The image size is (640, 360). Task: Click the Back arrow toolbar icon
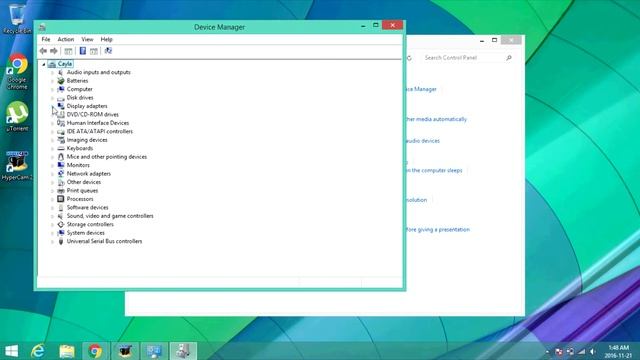pyautogui.click(x=43, y=51)
